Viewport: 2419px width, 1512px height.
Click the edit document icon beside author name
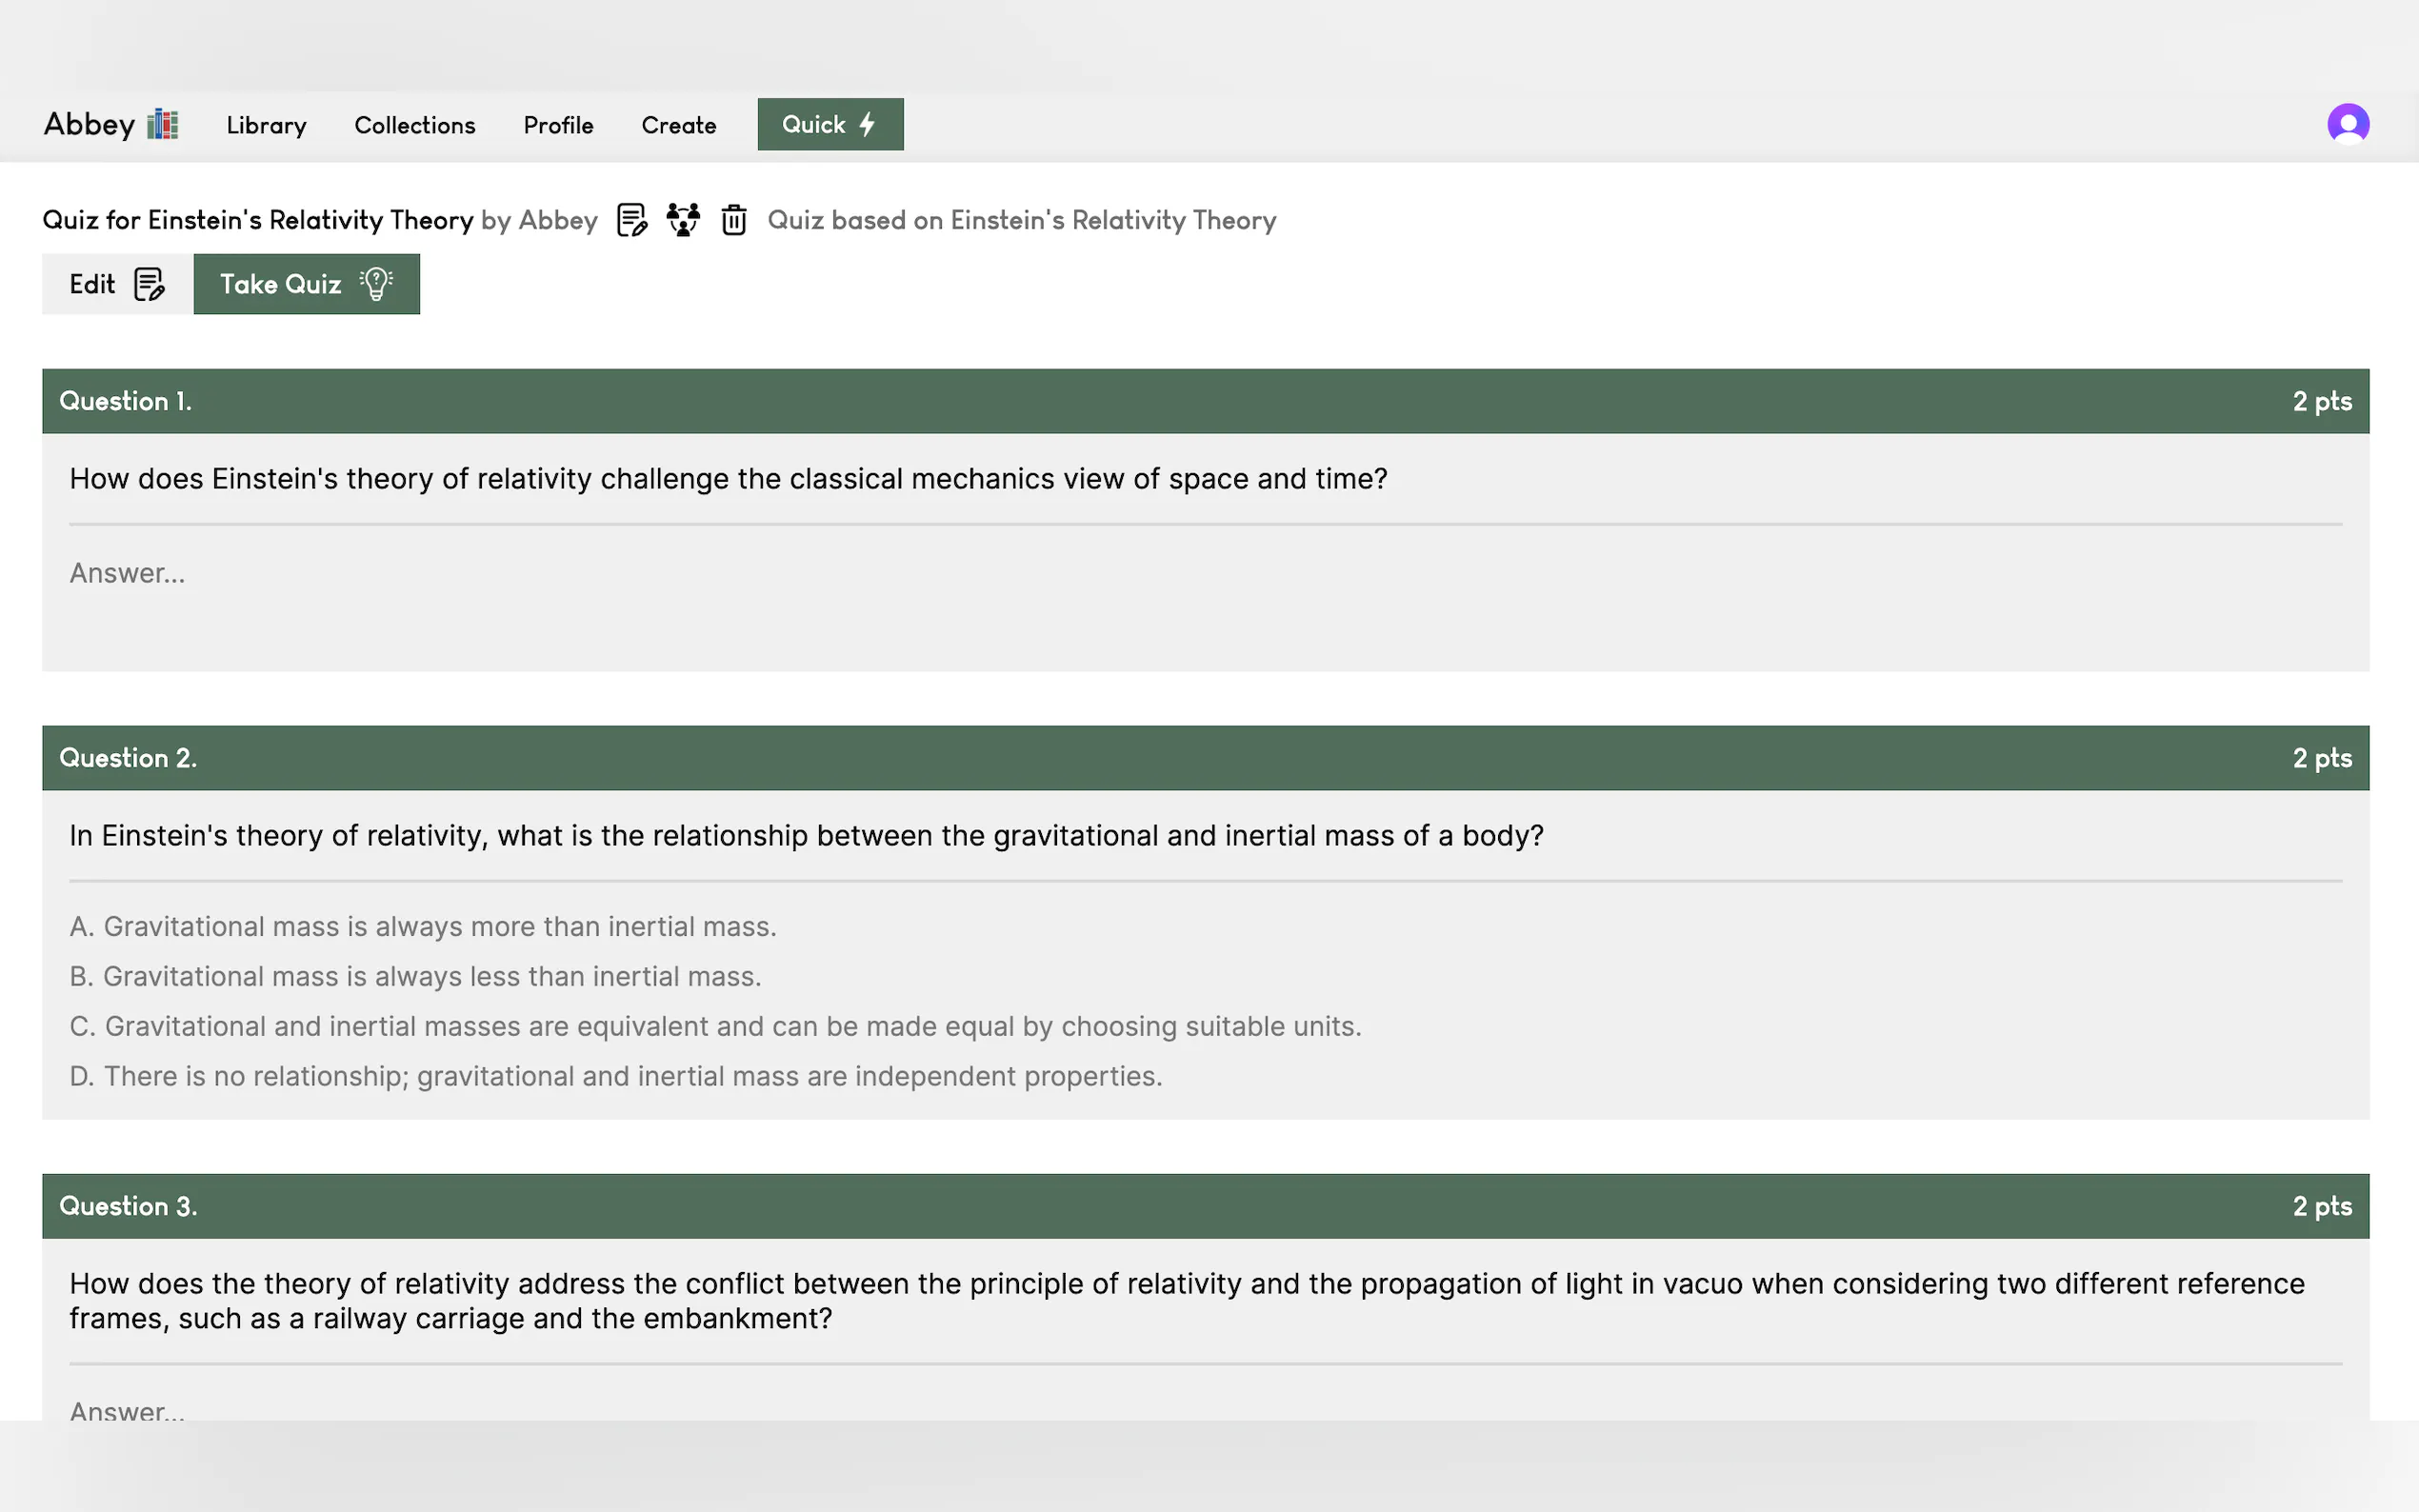tap(631, 220)
